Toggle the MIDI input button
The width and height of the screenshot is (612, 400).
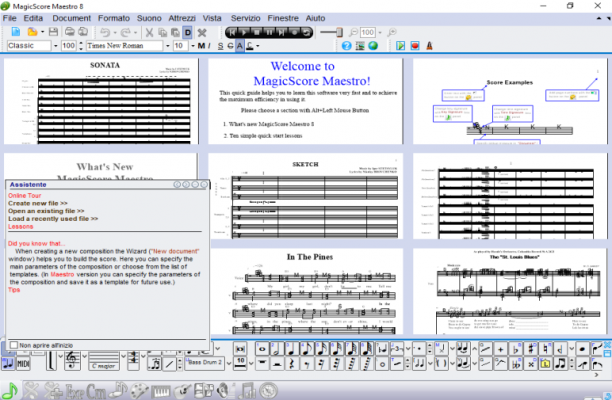[x=23, y=364]
